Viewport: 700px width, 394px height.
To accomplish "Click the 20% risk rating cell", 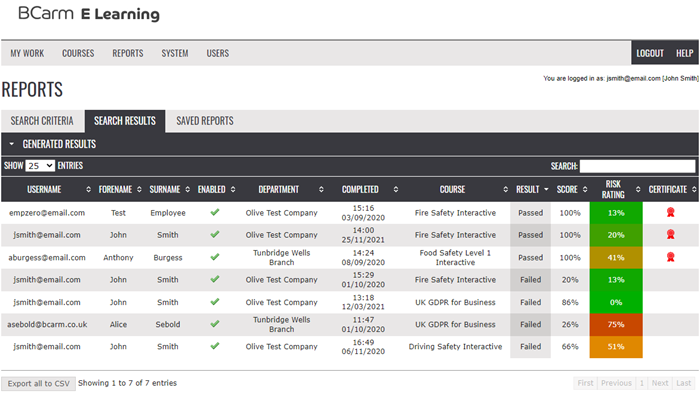I will click(616, 235).
